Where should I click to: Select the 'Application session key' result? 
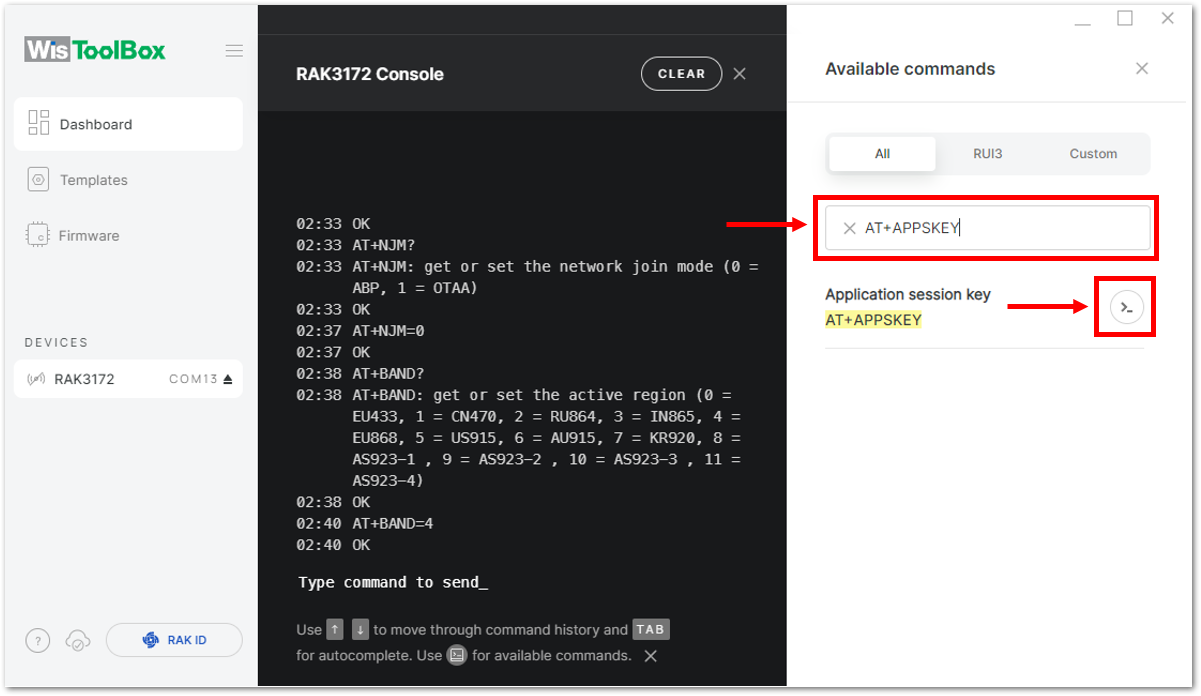[908, 294]
